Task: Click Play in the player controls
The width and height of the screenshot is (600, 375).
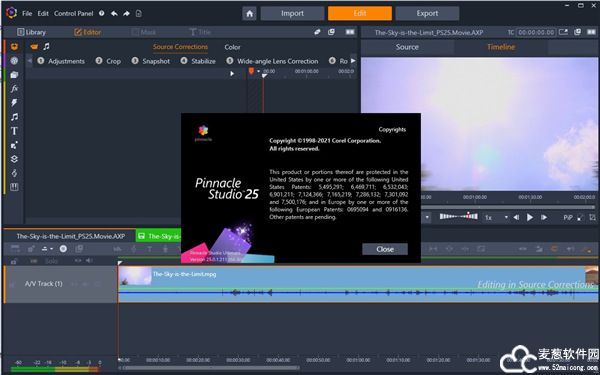Action: click(x=530, y=217)
